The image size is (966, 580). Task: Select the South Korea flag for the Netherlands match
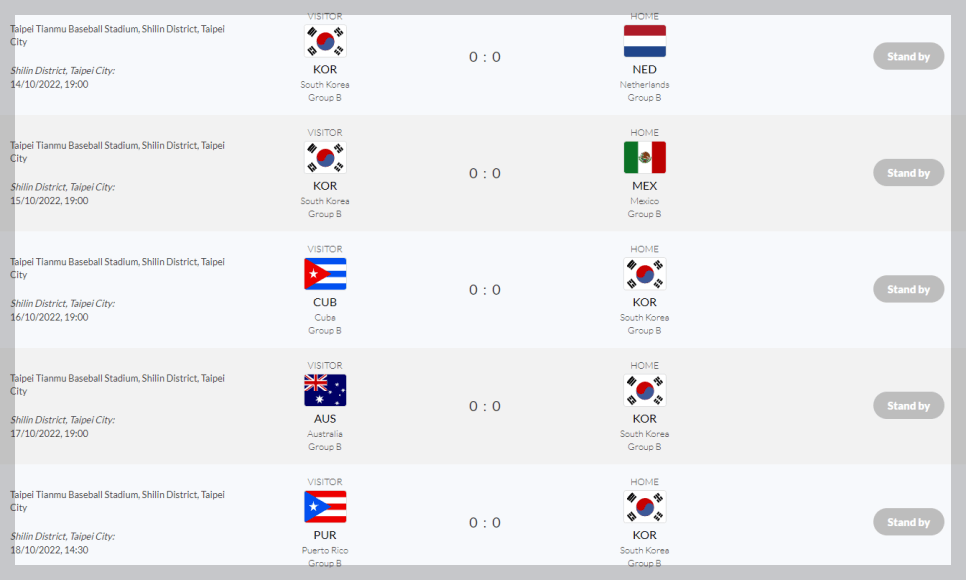click(324, 41)
